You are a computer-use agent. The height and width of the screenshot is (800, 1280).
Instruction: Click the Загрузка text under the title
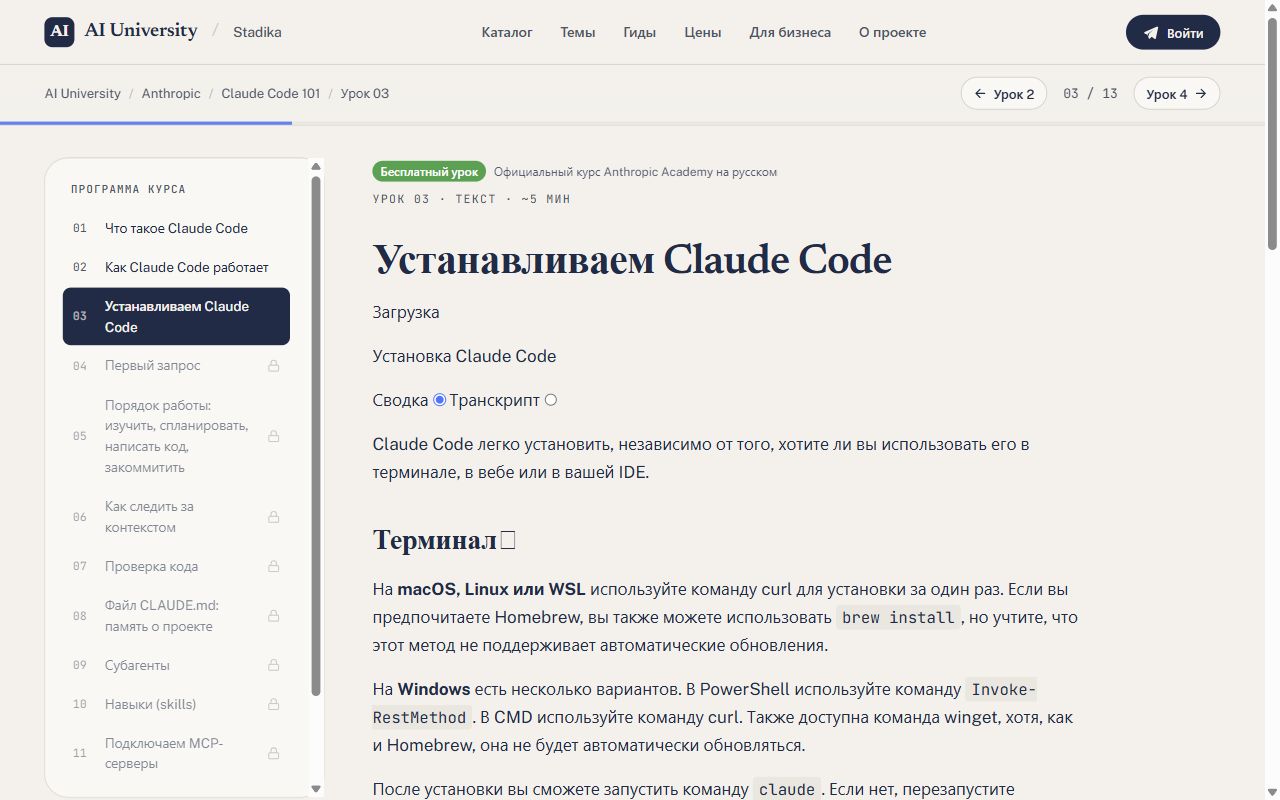click(406, 312)
